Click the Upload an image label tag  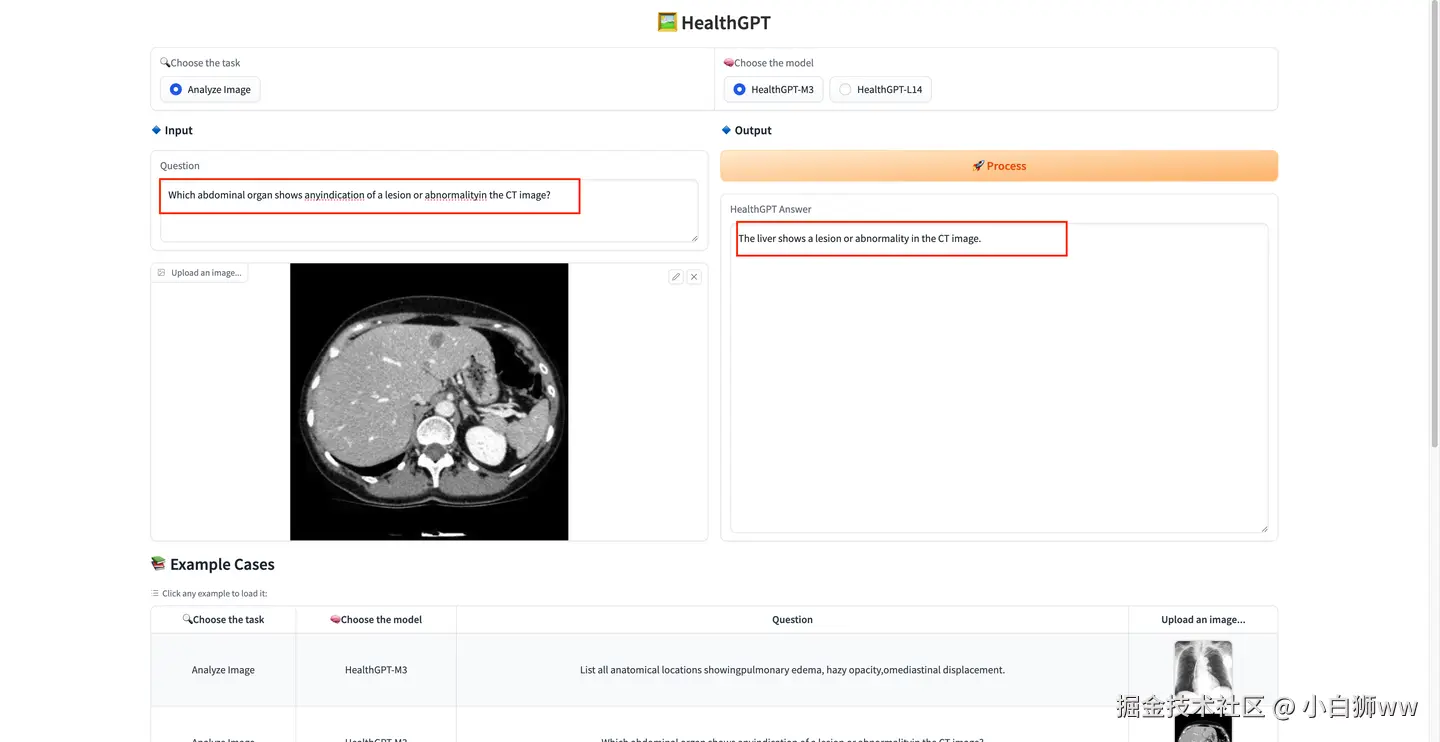[200, 272]
